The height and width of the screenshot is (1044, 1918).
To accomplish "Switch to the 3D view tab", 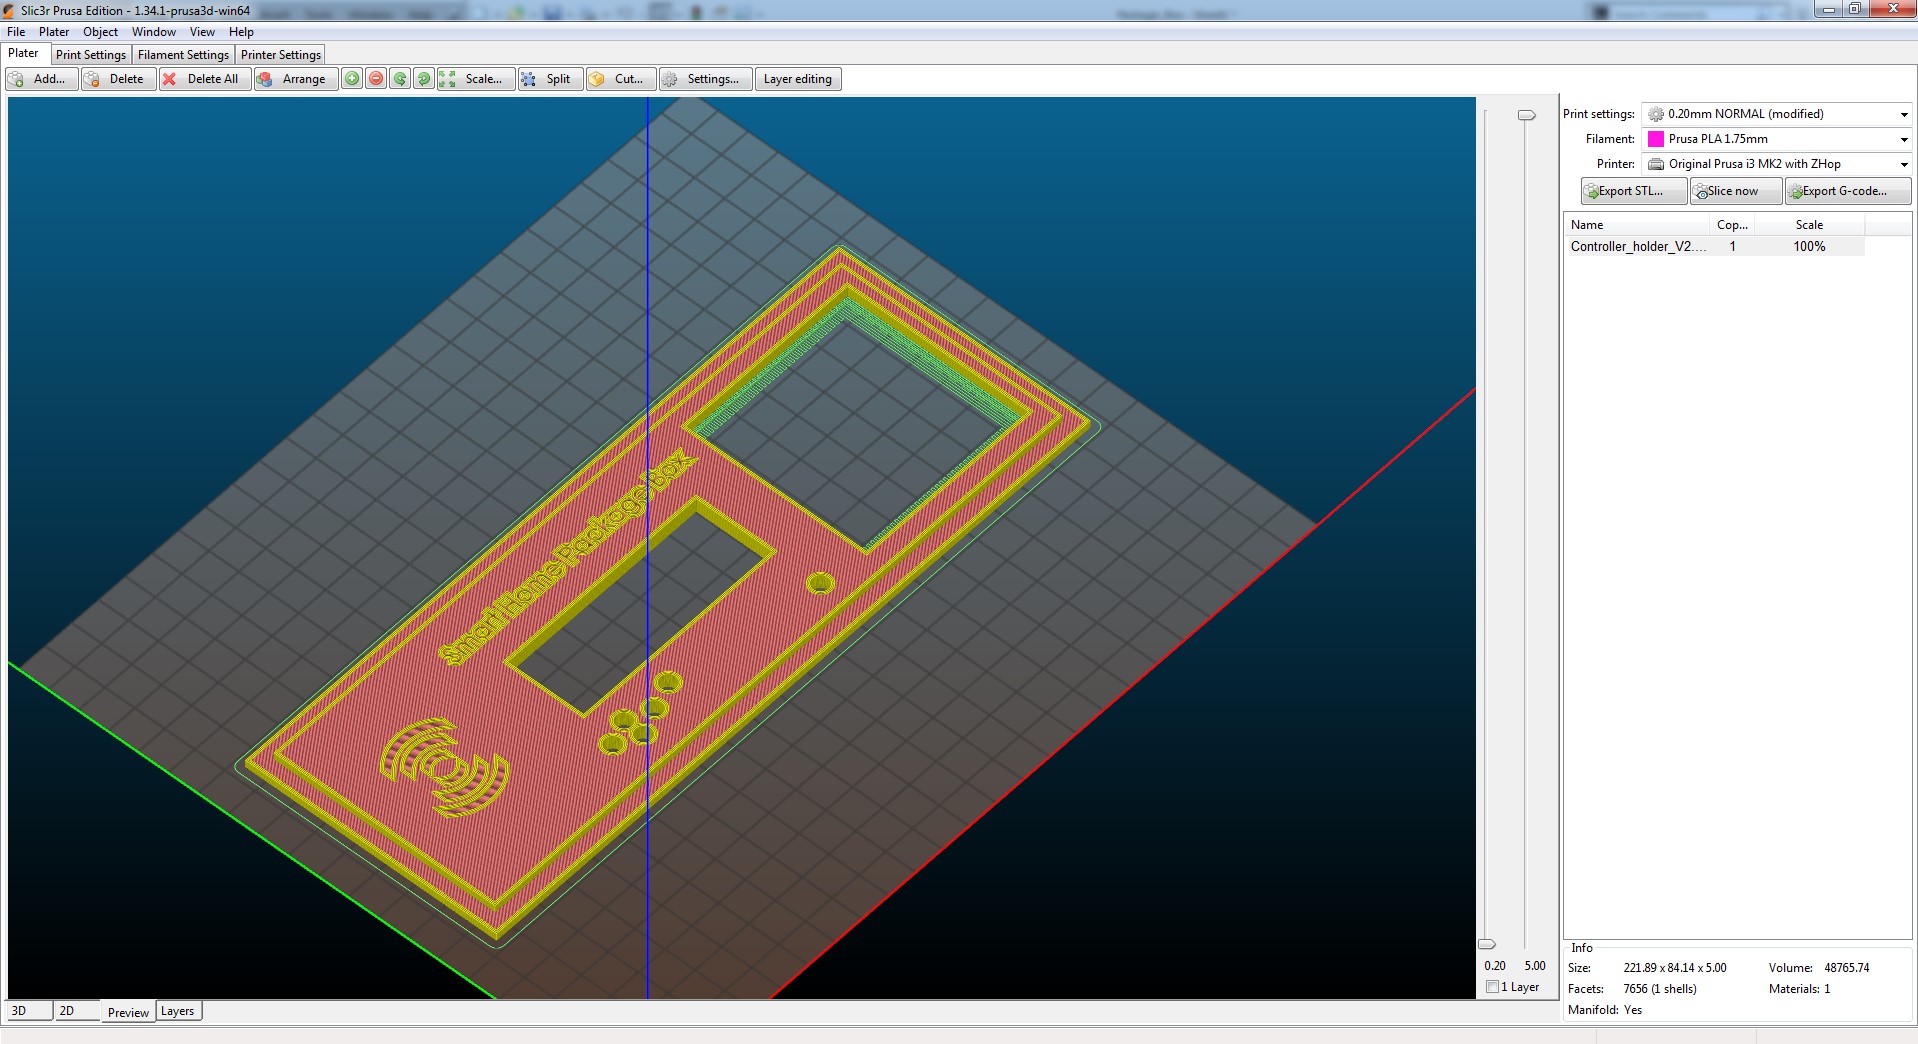I will (x=28, y=1011).
